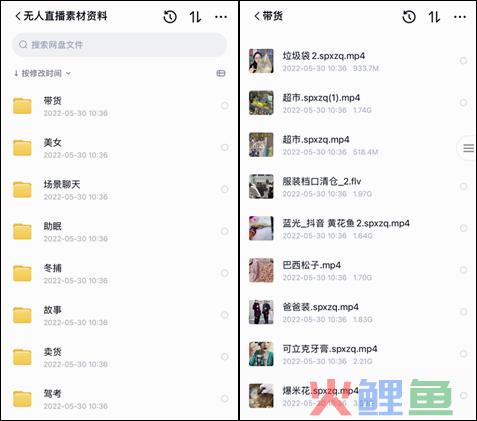Open history icon in 带货 header
Viewport: 477px width, 421px height.
tap(409, 17)
